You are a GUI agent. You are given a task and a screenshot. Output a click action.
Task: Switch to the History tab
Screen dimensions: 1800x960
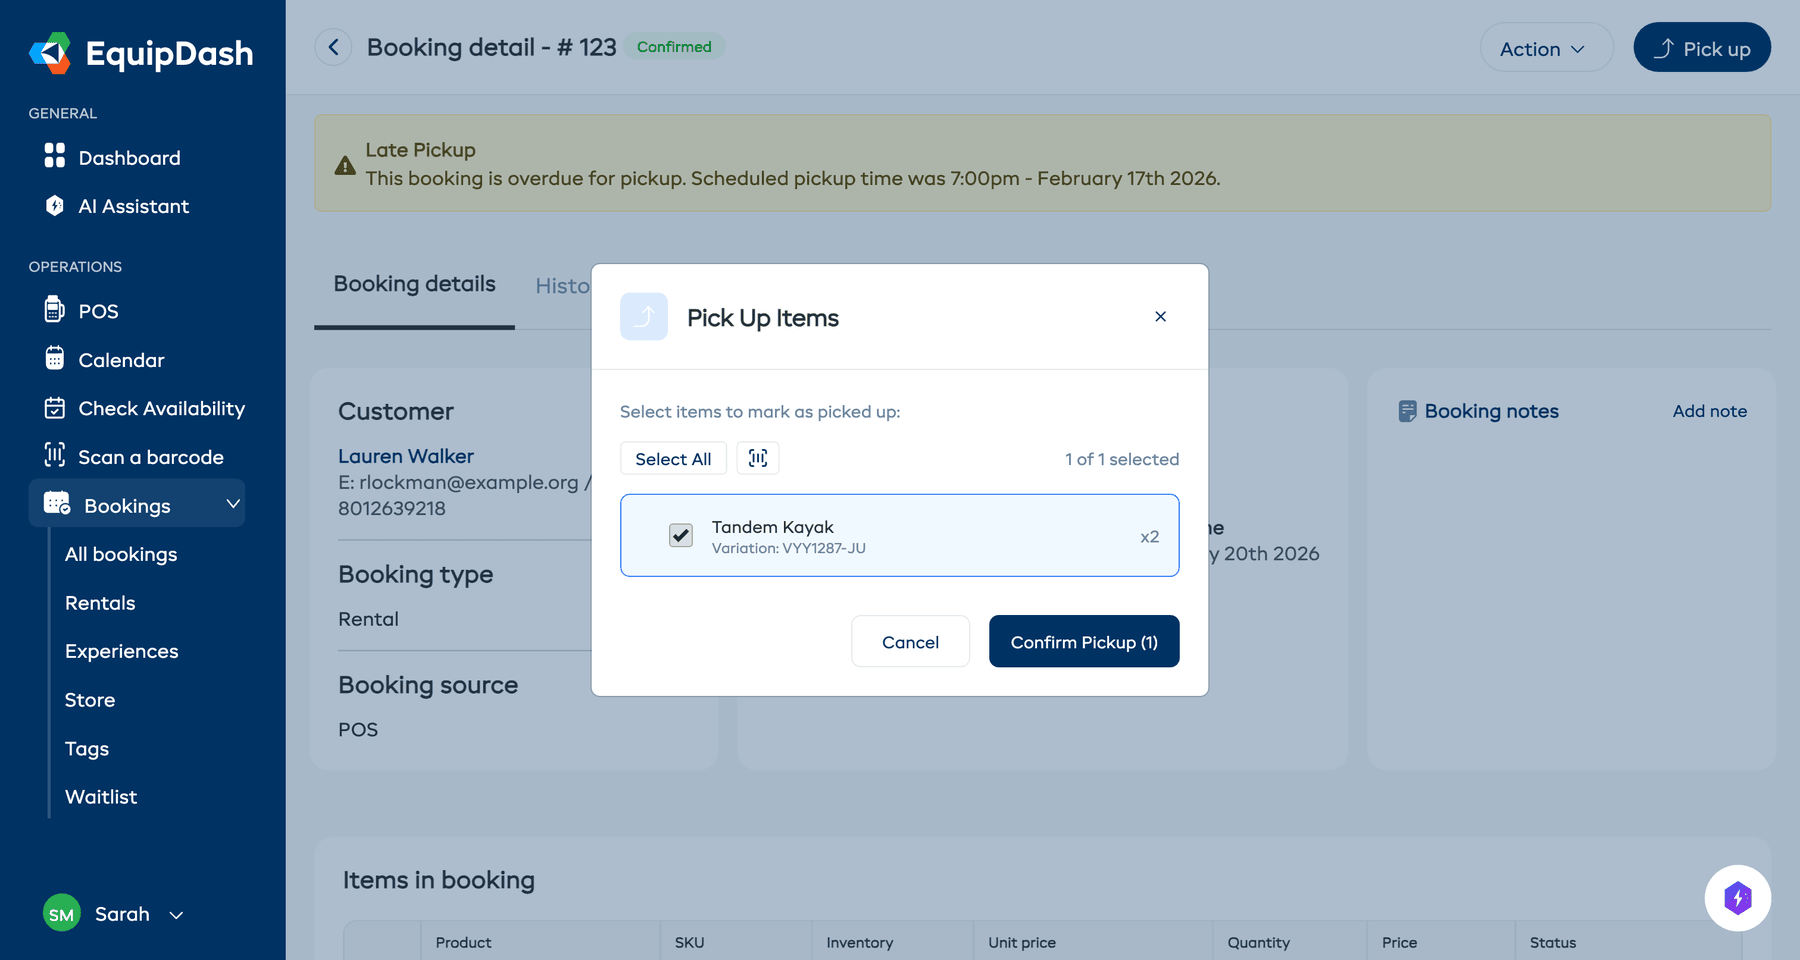click(563, 286)
